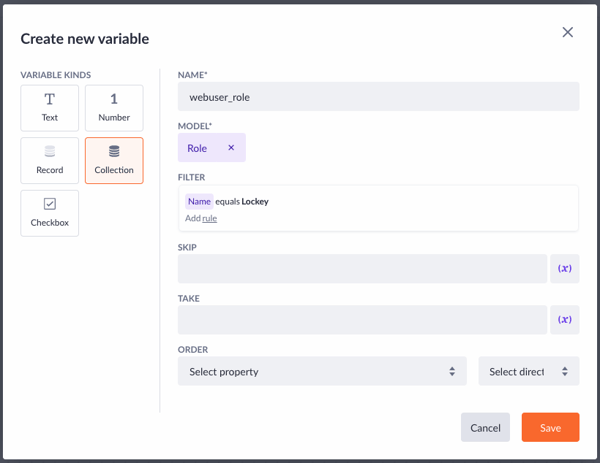Cancel creating the variable

(x=485, y=427)
